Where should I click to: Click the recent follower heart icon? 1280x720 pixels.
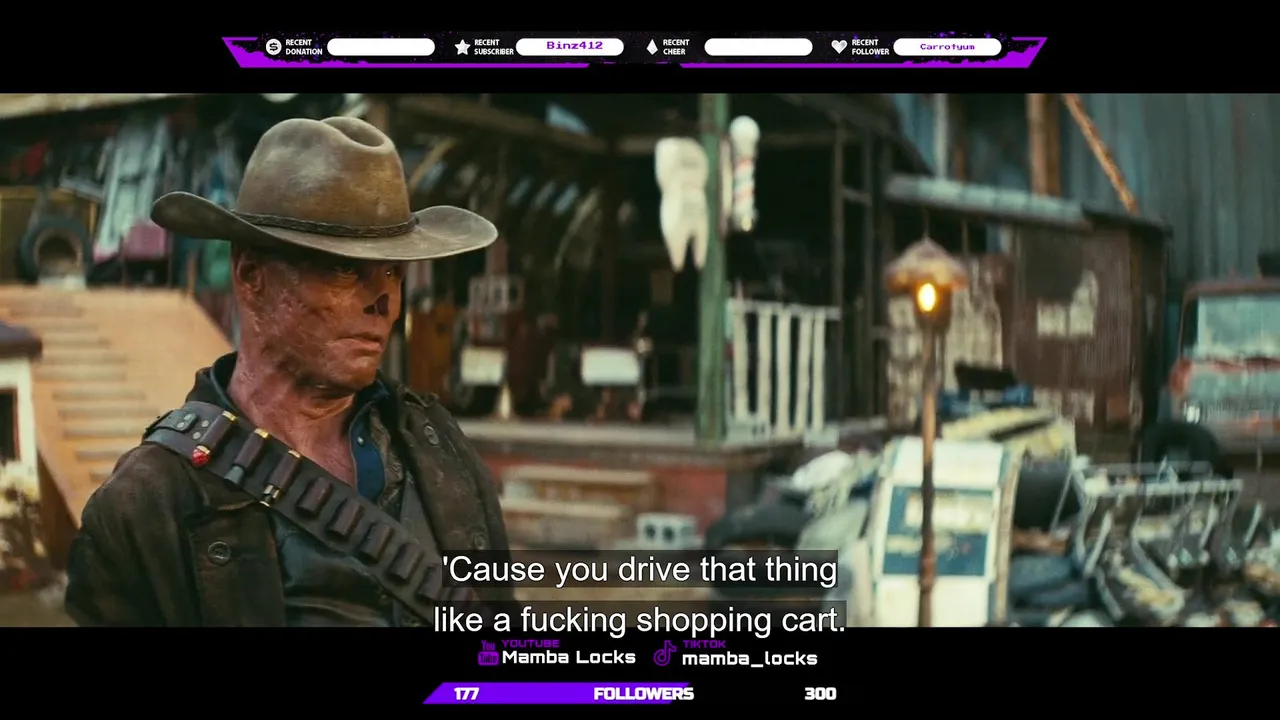839,47
